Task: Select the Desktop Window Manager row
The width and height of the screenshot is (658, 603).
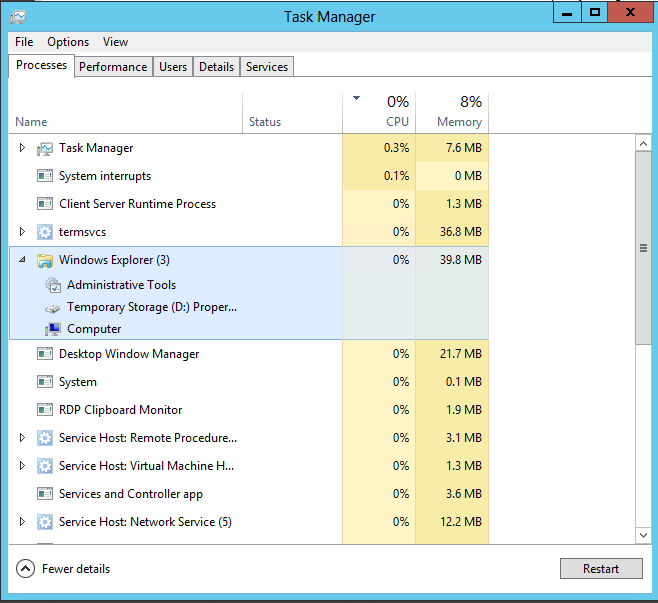Action: coord(248,354)
